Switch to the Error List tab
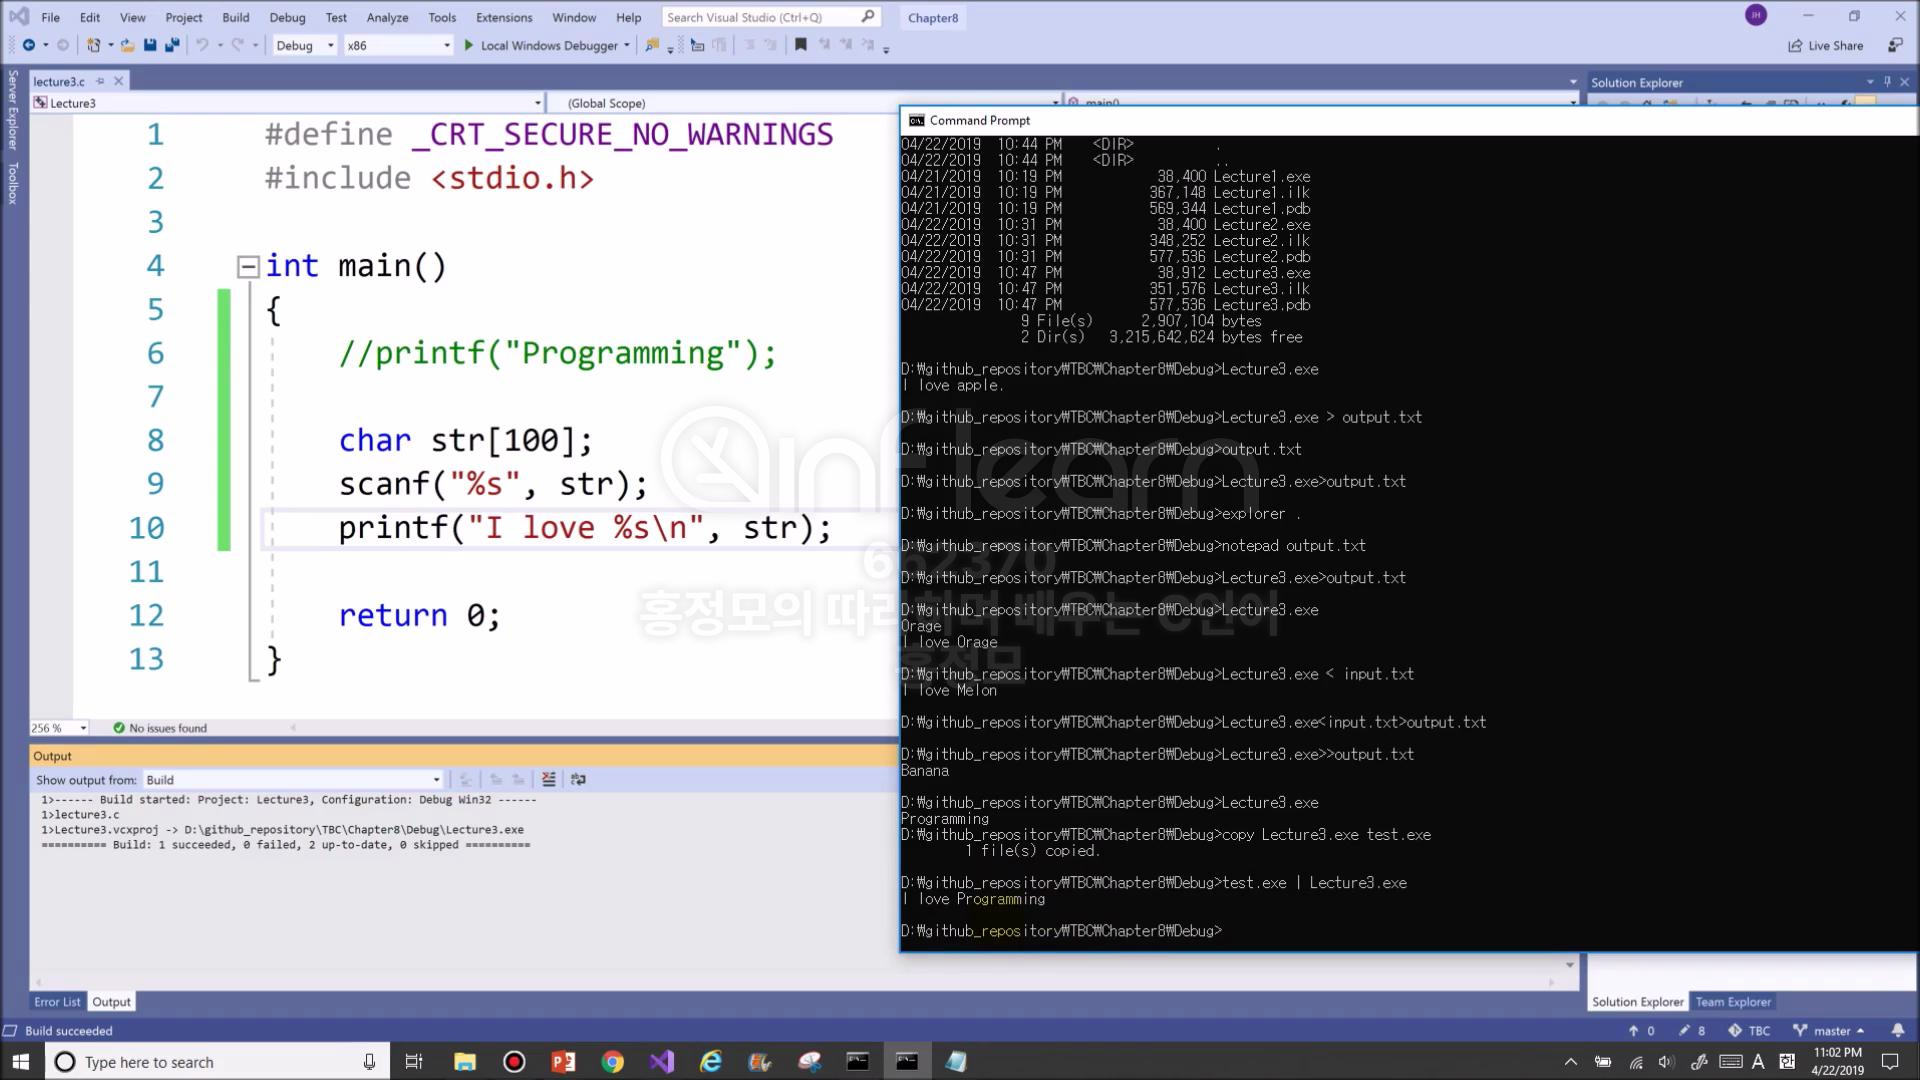This screenshot has width=1920, height=1080. tap(57, 1002)
